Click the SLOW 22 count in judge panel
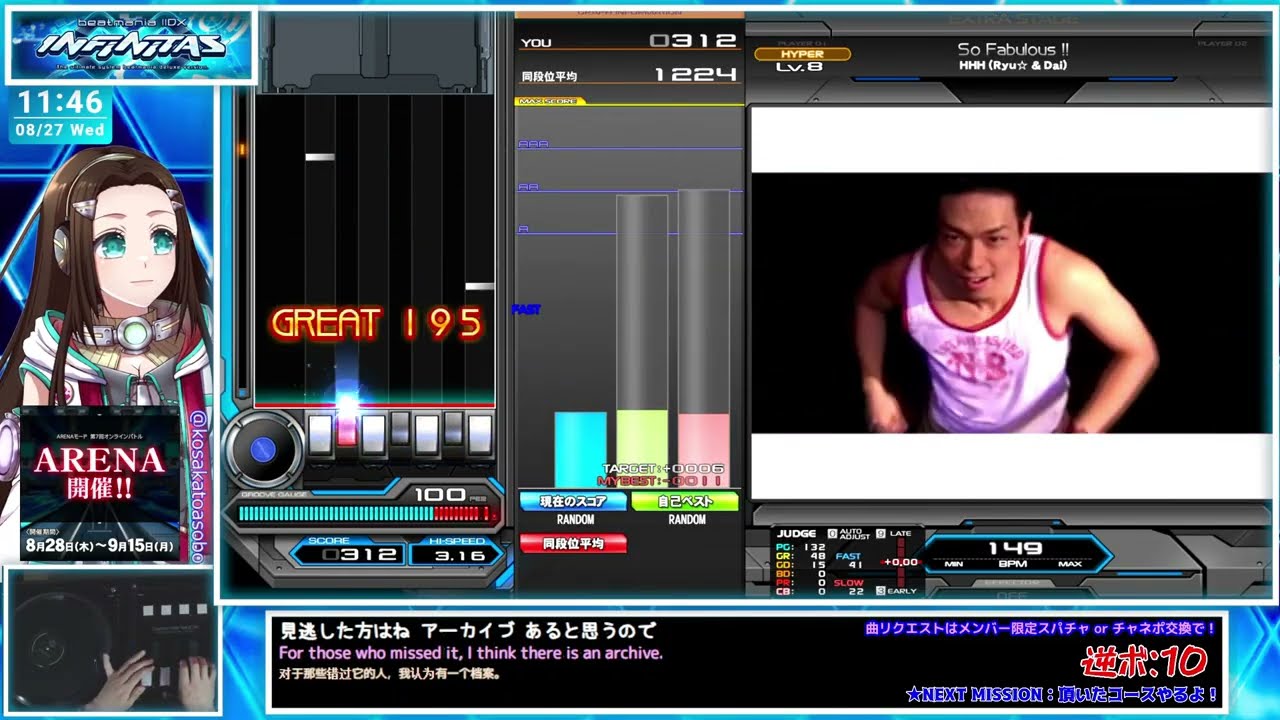The width and height of the screenshot is (1280, 720). 849,587
